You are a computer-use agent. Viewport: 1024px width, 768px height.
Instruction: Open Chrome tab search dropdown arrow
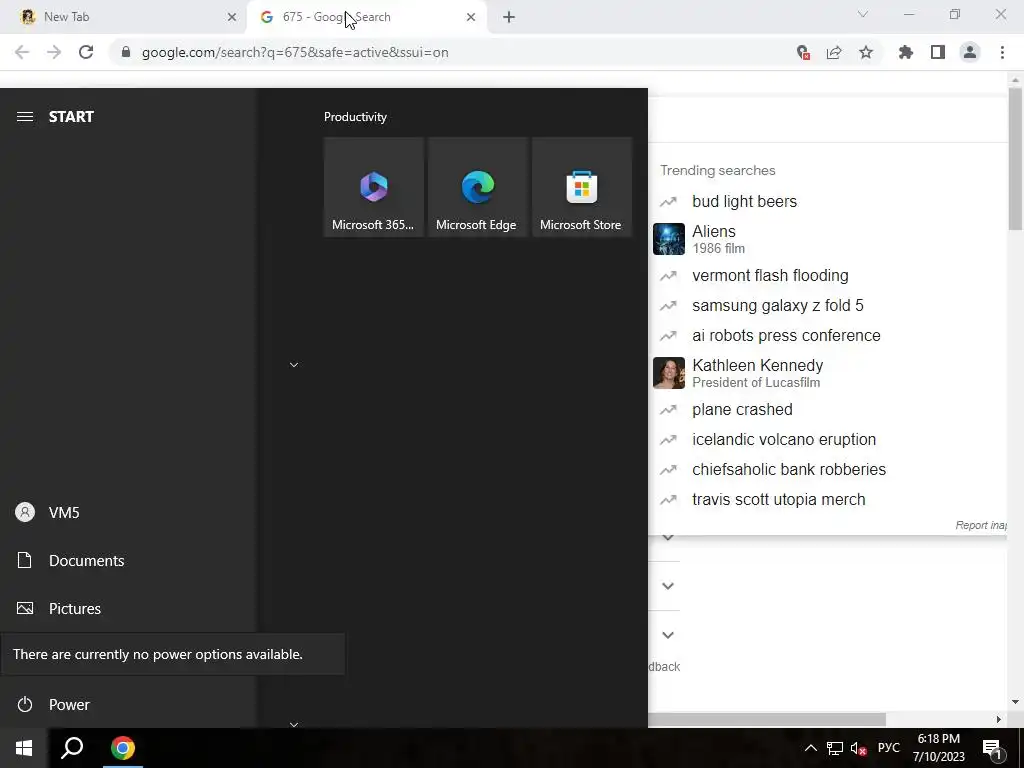pos(863,14)
